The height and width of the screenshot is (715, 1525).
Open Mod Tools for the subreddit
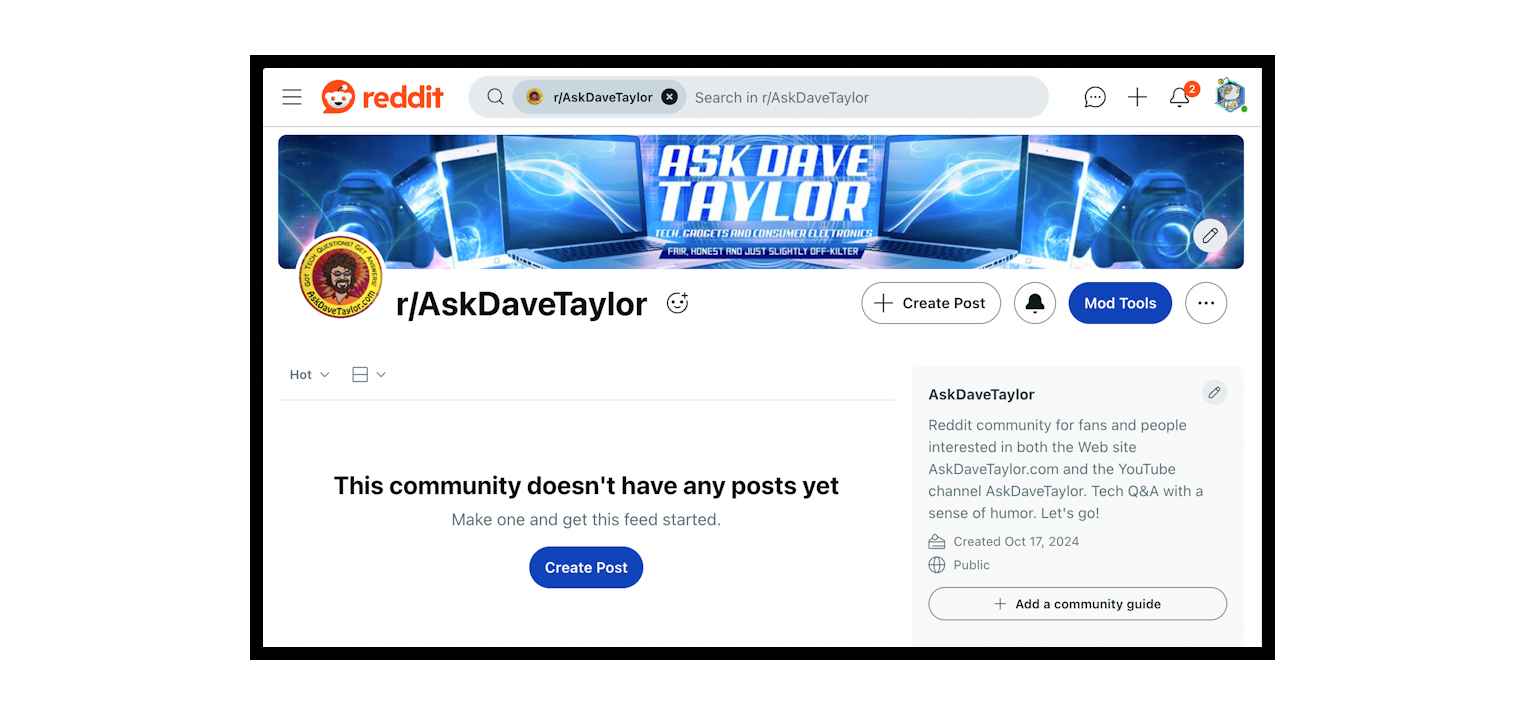pyautogui.click(x=1120, y=302)
